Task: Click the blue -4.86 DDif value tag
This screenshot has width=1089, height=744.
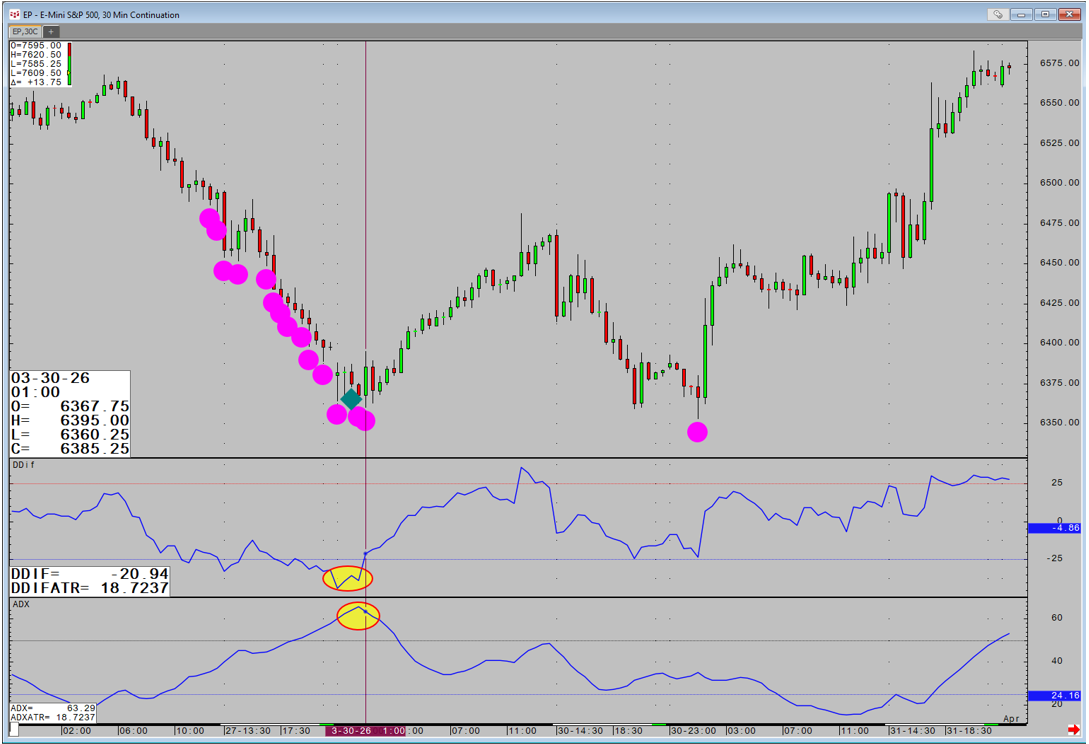Action: (1054, 528)
